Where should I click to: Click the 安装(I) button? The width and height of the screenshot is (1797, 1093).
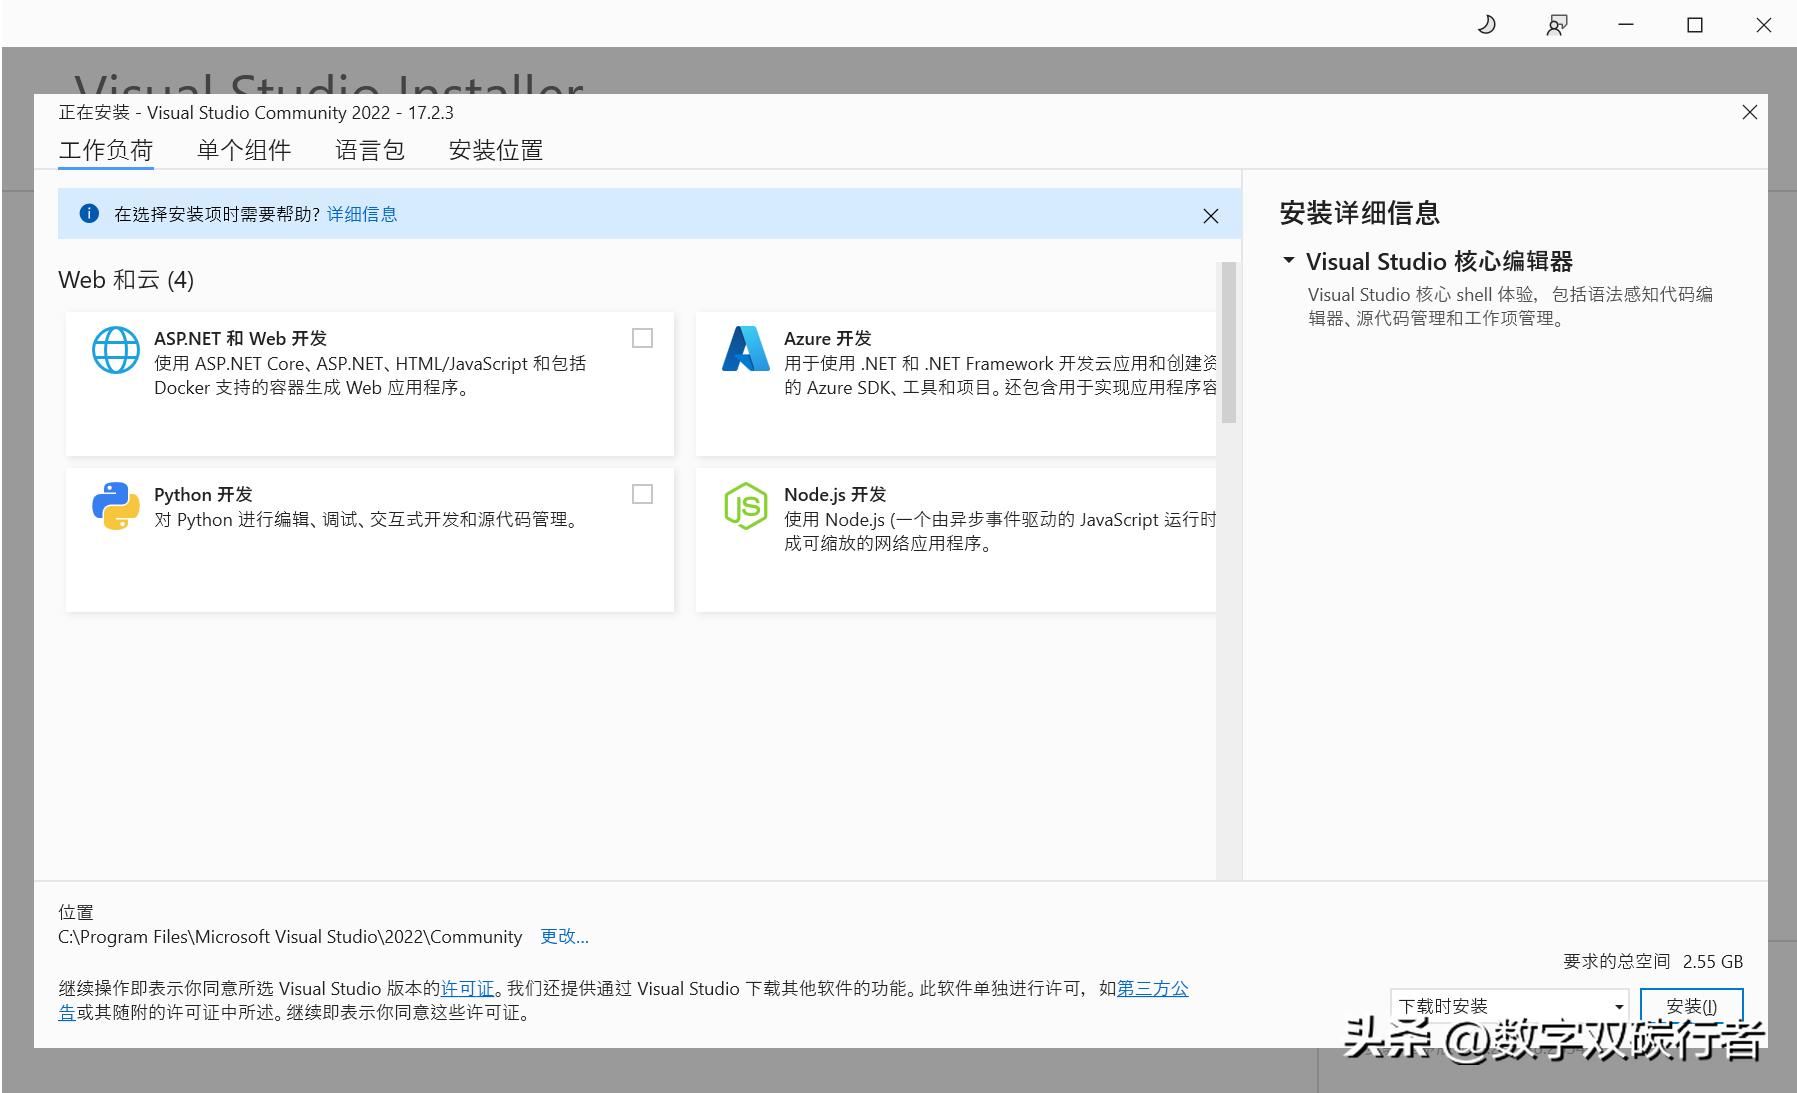pyautogui.click(x=1691, y=1005)
